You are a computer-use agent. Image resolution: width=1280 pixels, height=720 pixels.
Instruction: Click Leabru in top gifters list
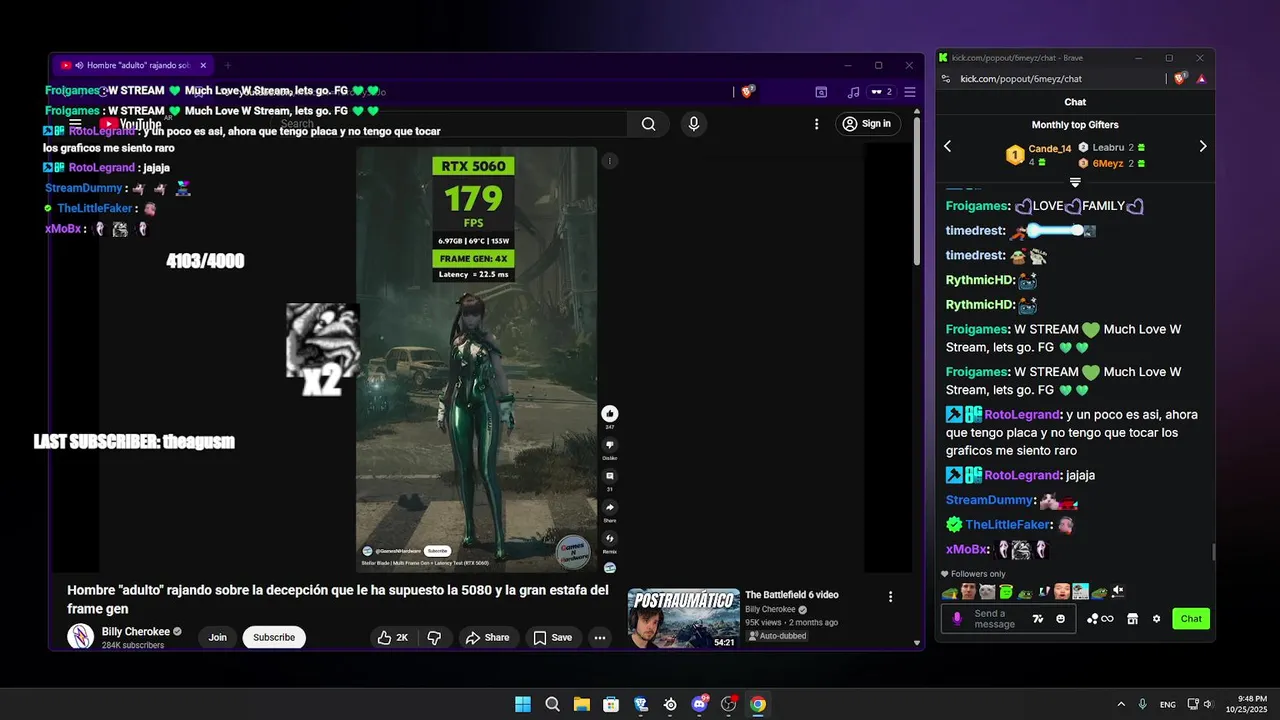tap(1108, 147)
